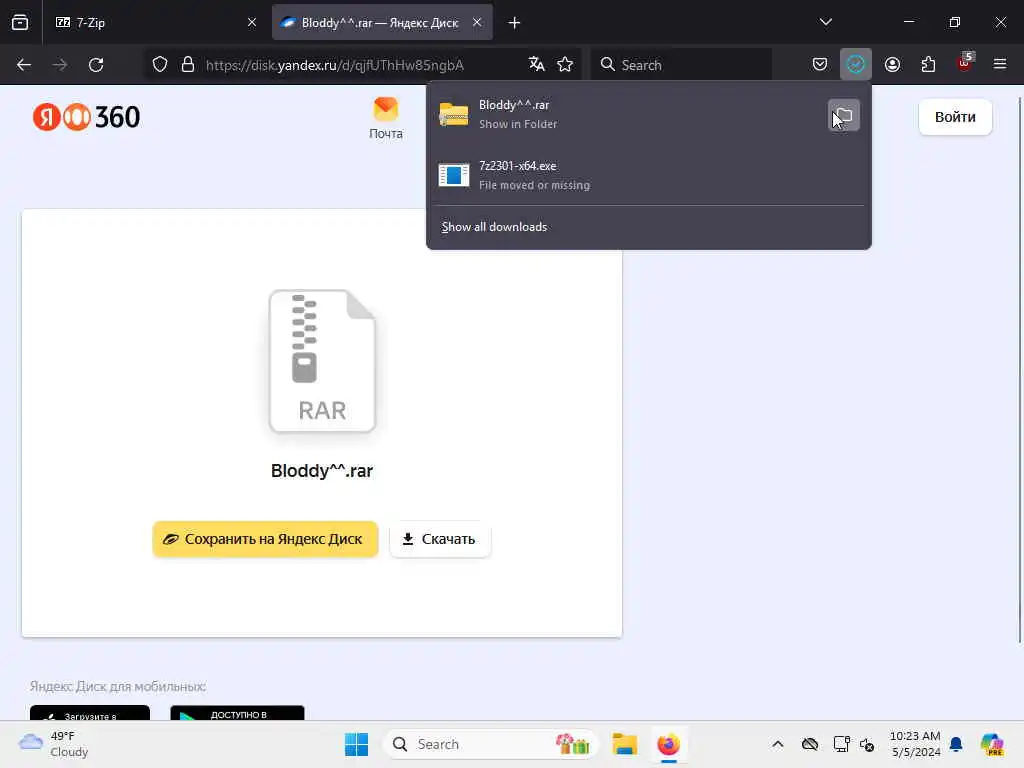Go forward one page
Viewport: 1024px width, 768px height.
click(x=59, y=65)
